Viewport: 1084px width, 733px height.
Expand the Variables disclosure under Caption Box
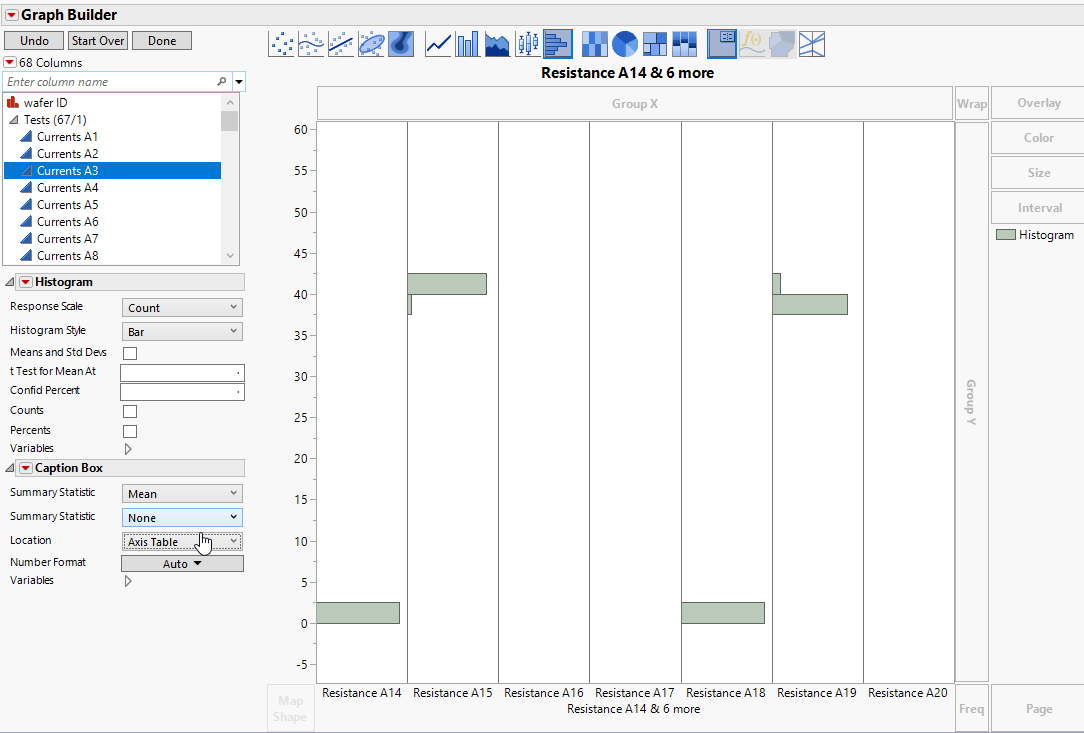[x=127, y=580]
